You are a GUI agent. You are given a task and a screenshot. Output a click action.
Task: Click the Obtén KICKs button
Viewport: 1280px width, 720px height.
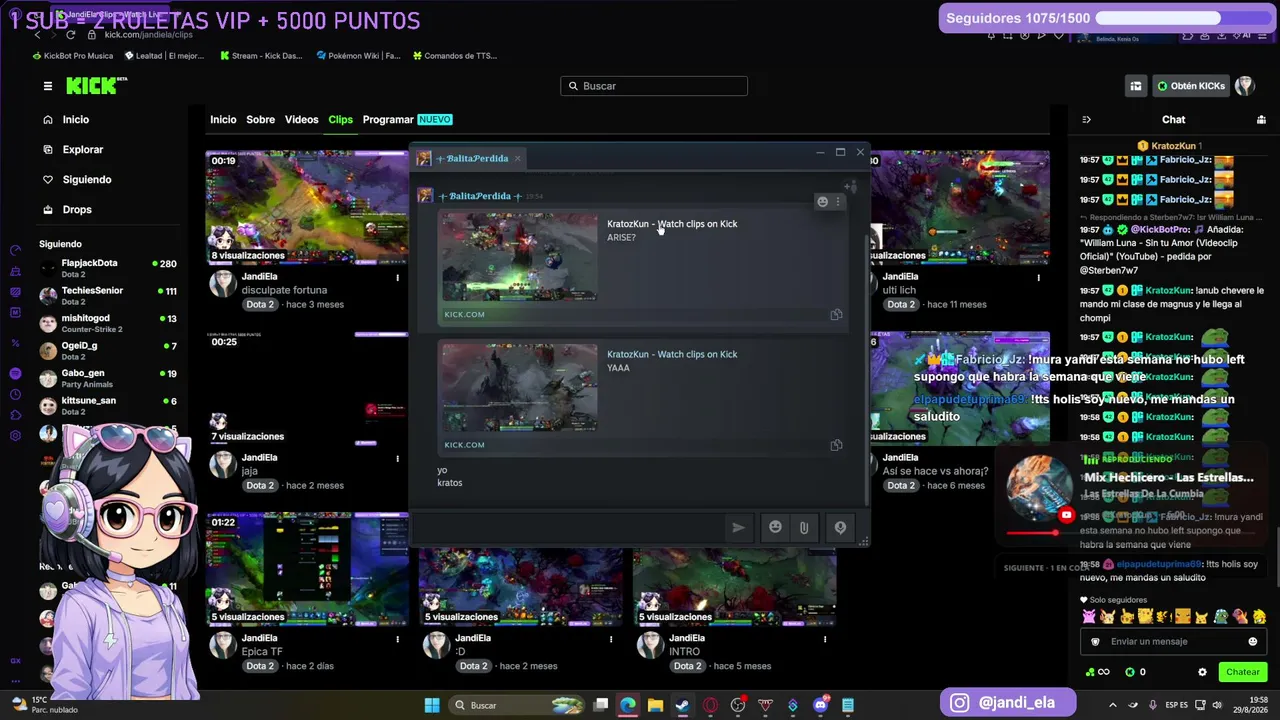(x=1190, y=86)
